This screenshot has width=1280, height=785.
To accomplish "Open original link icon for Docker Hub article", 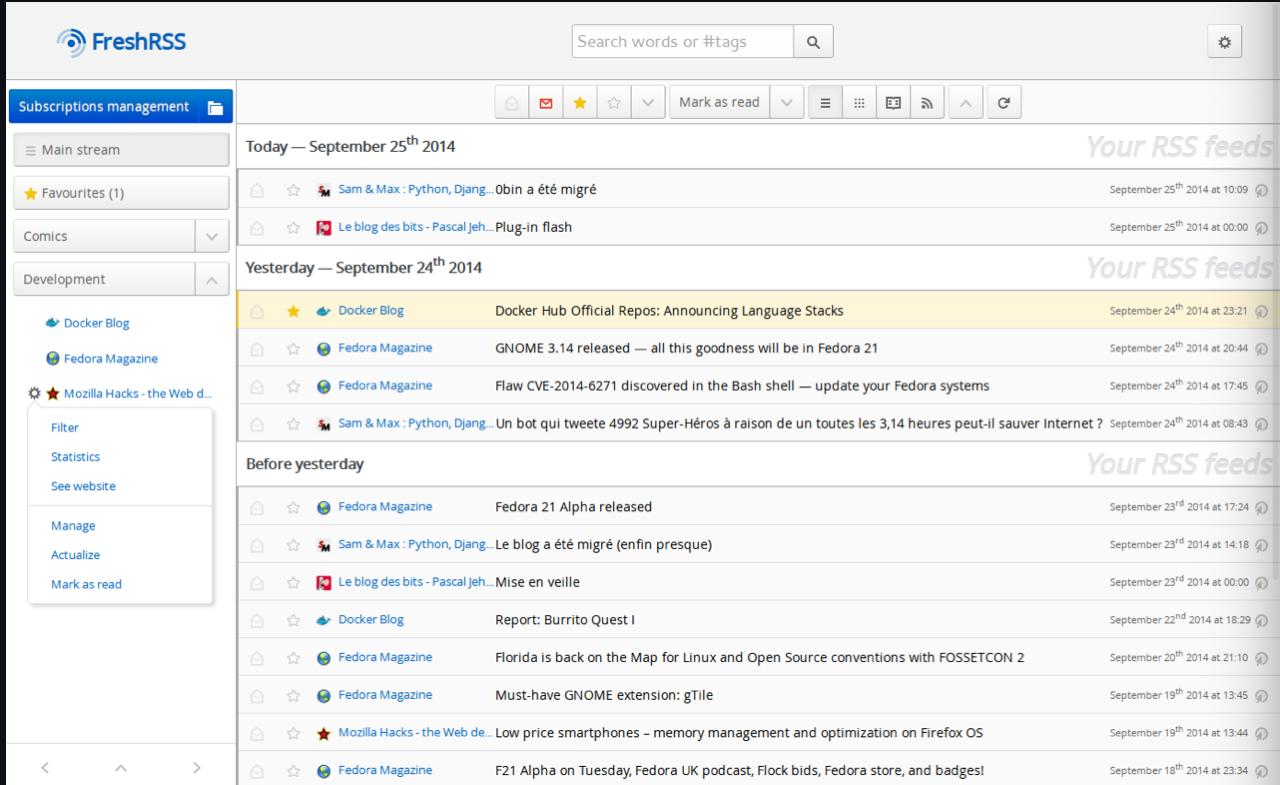I will click(x=1262, y=311).
